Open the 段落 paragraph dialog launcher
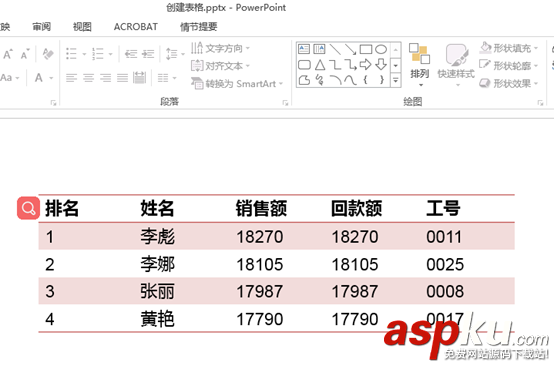The image size is (554, 366). click(x=285, y=103)
